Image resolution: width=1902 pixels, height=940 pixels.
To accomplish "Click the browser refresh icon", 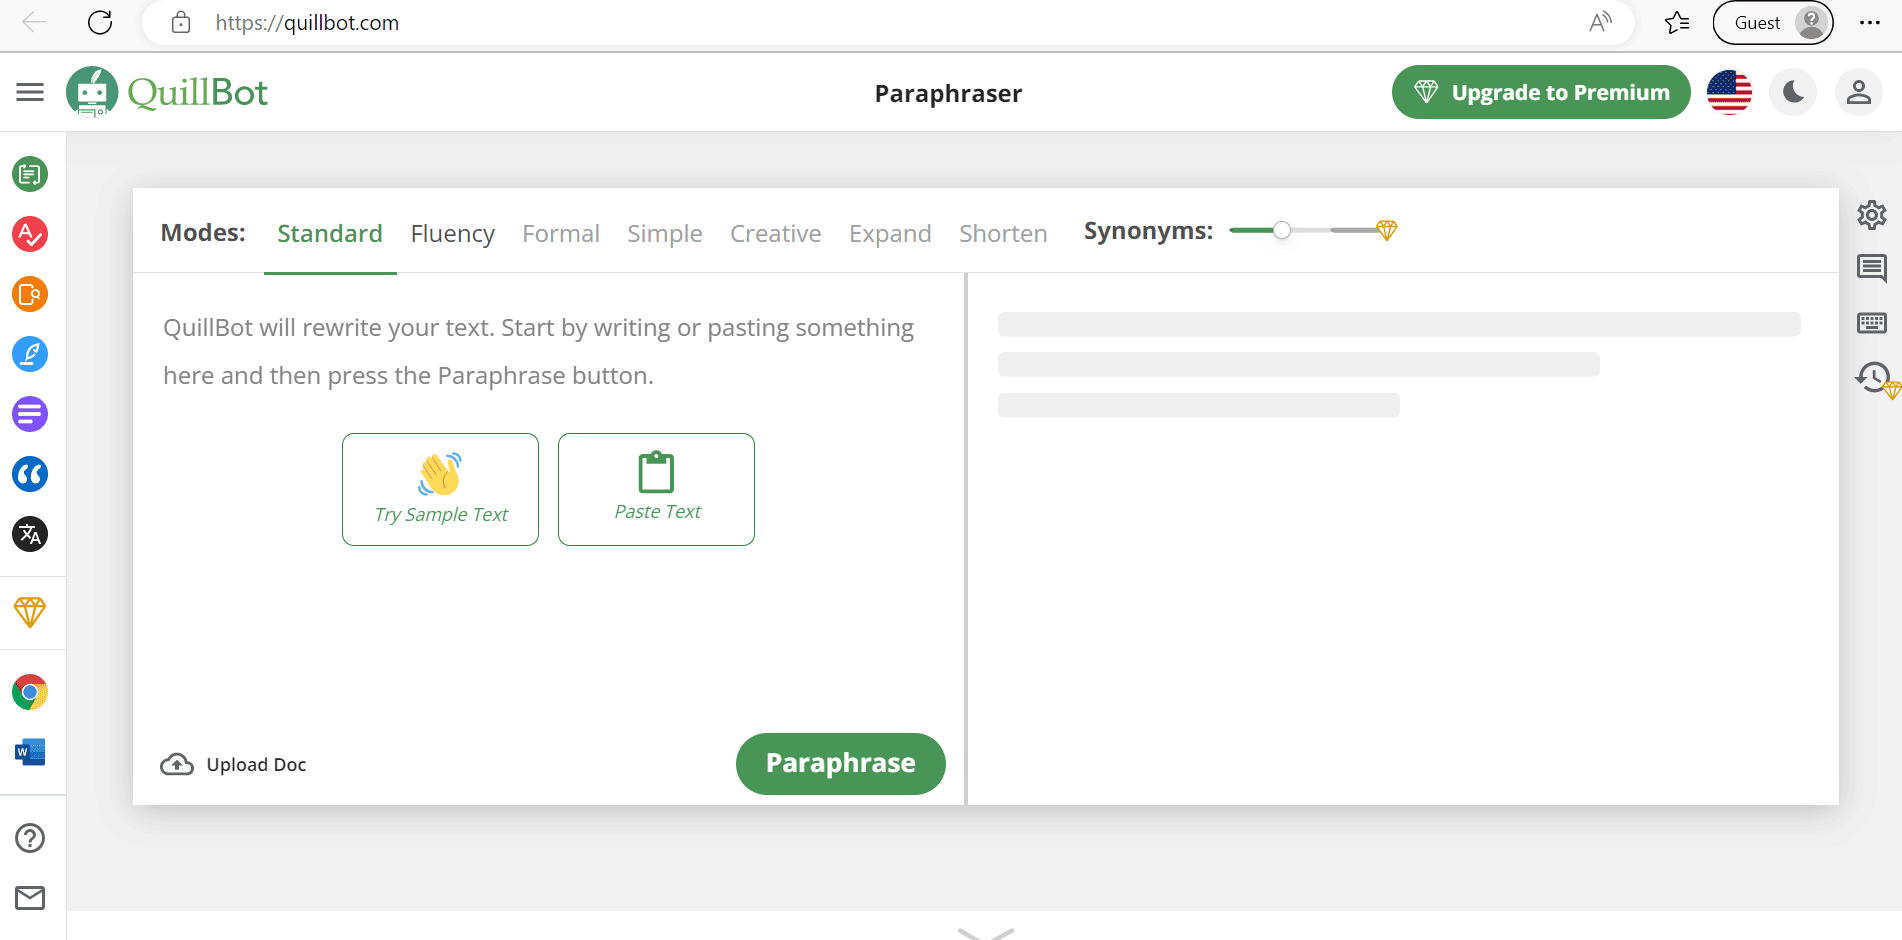I will (100, 22).
